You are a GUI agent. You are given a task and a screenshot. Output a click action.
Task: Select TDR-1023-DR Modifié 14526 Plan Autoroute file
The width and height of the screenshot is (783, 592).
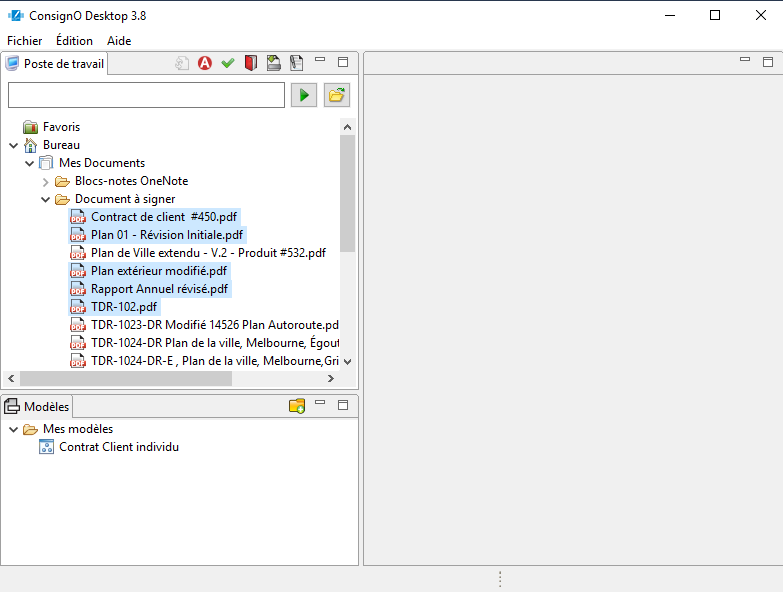pyautogui.click(x=215, y=324)
